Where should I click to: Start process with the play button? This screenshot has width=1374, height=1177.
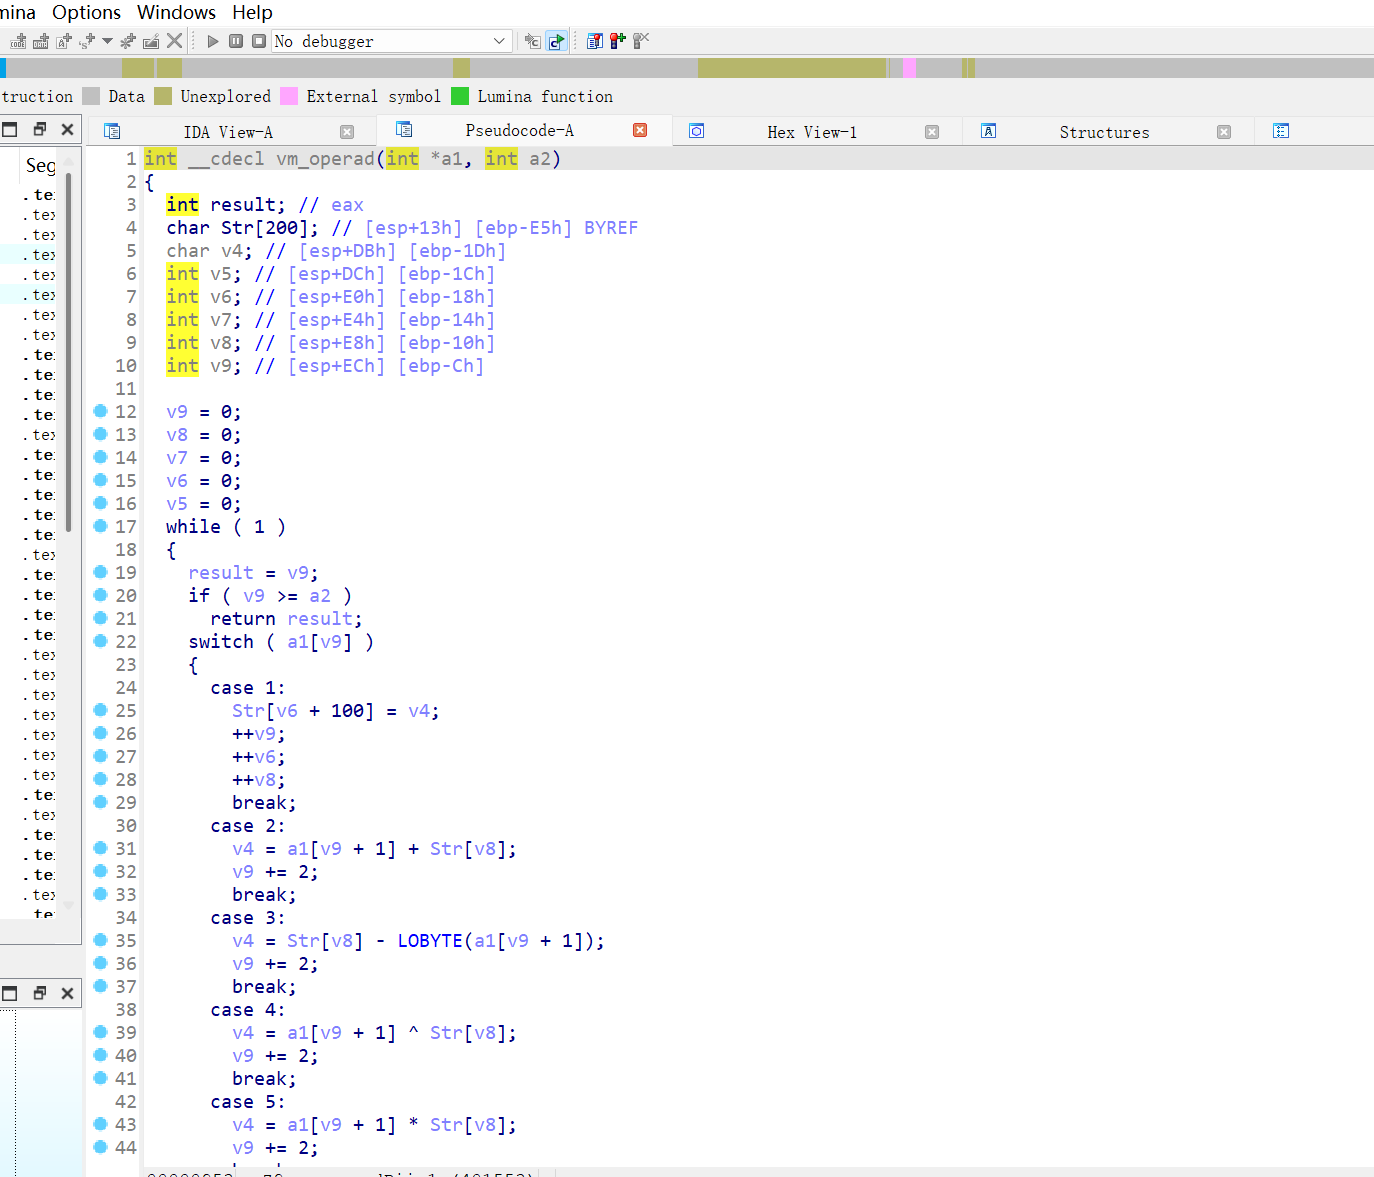[213, 41]
